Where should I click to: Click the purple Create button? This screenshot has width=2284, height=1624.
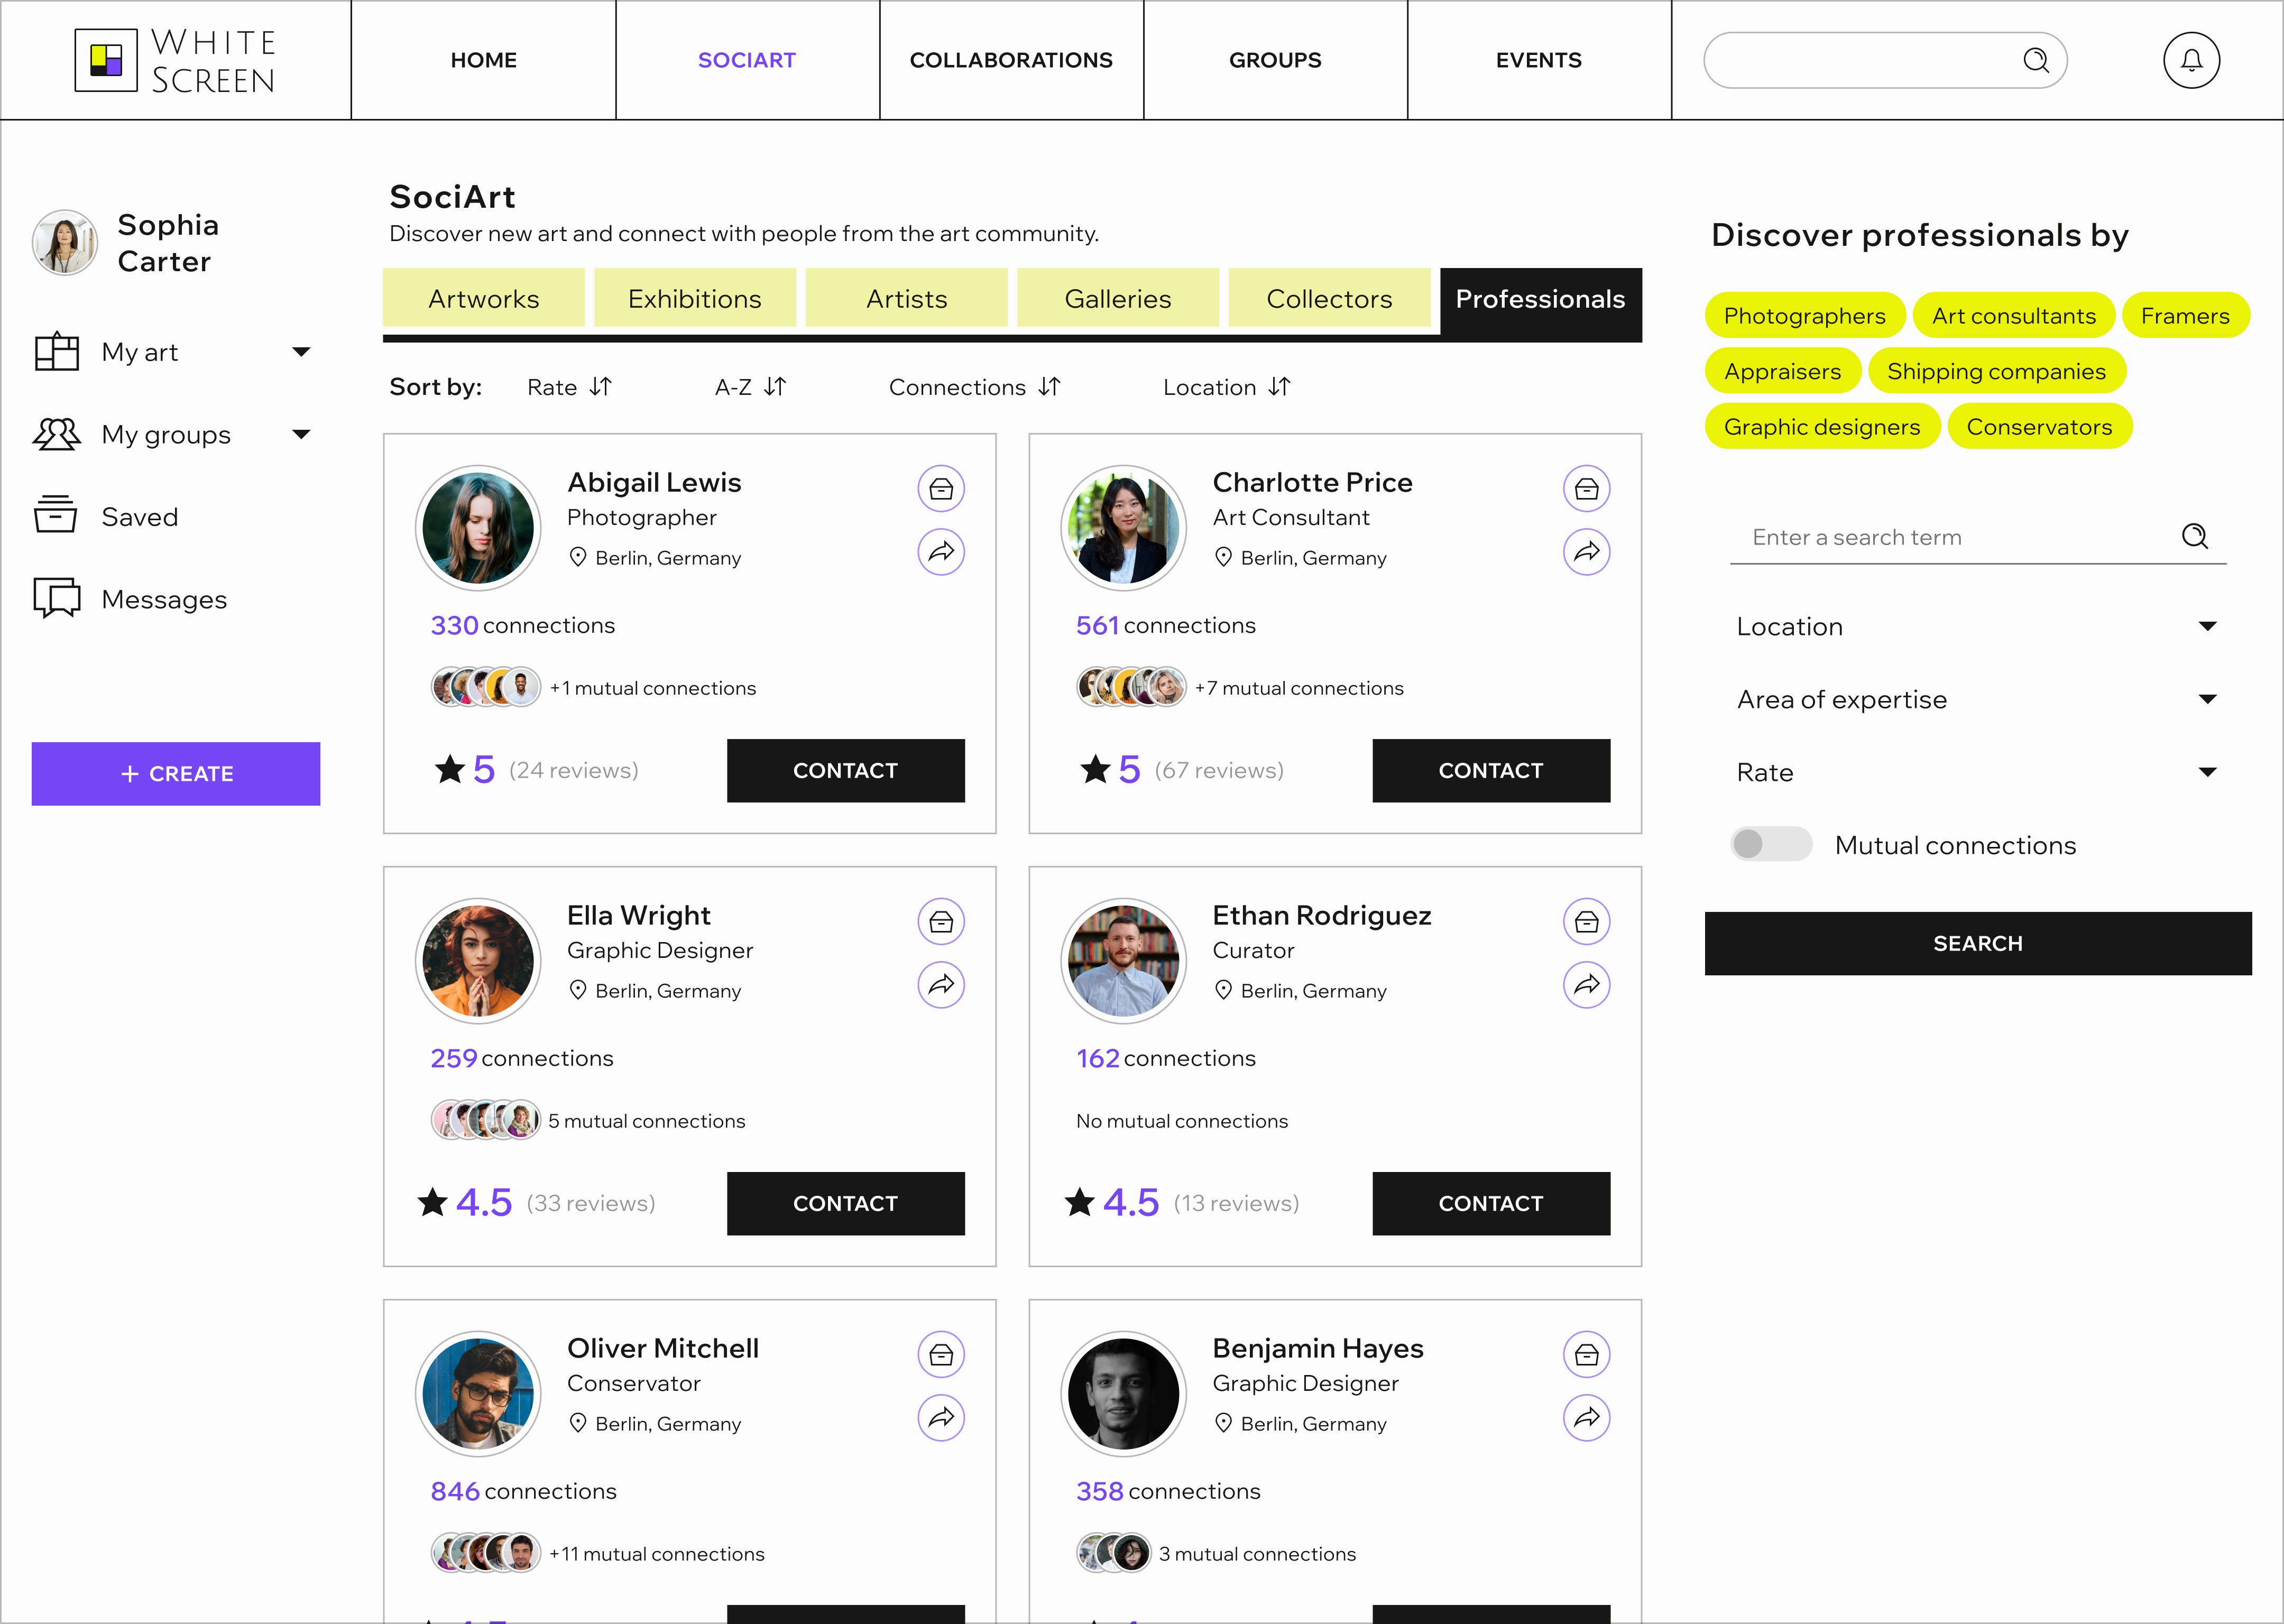click(176, 774)
